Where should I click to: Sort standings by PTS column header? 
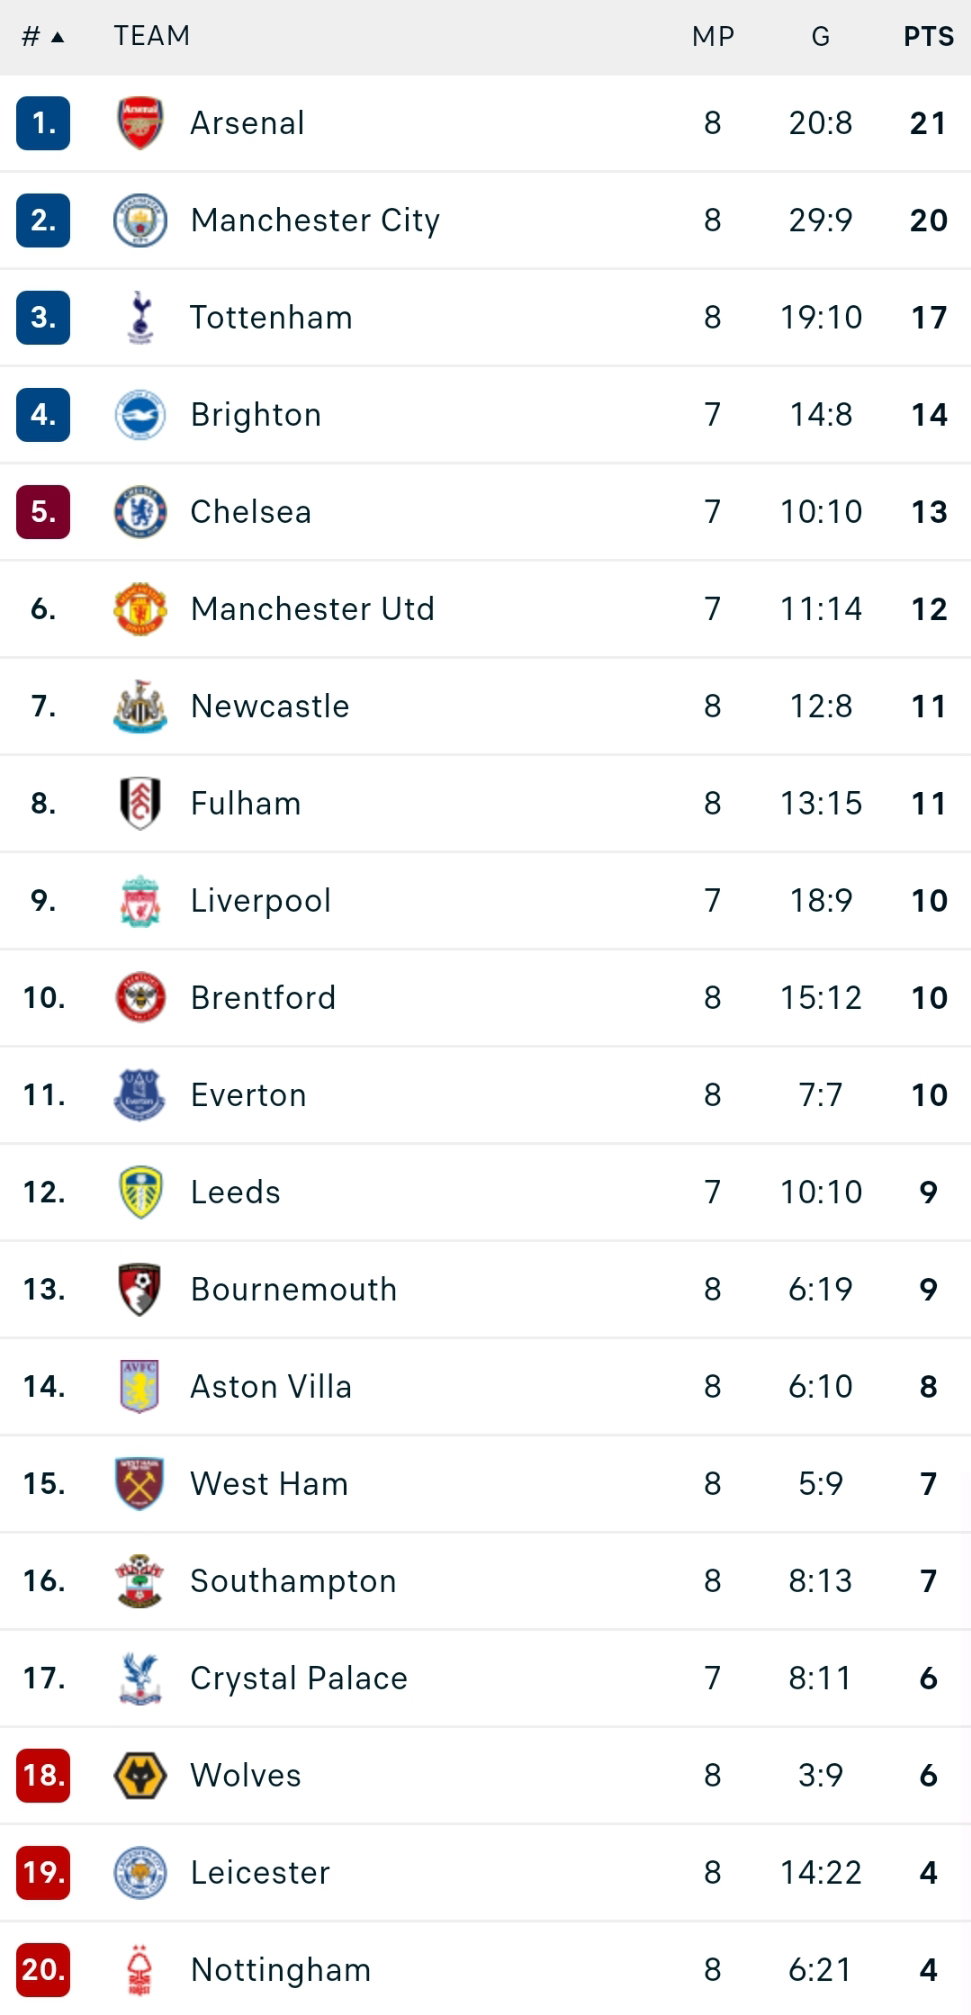point(929,37)
